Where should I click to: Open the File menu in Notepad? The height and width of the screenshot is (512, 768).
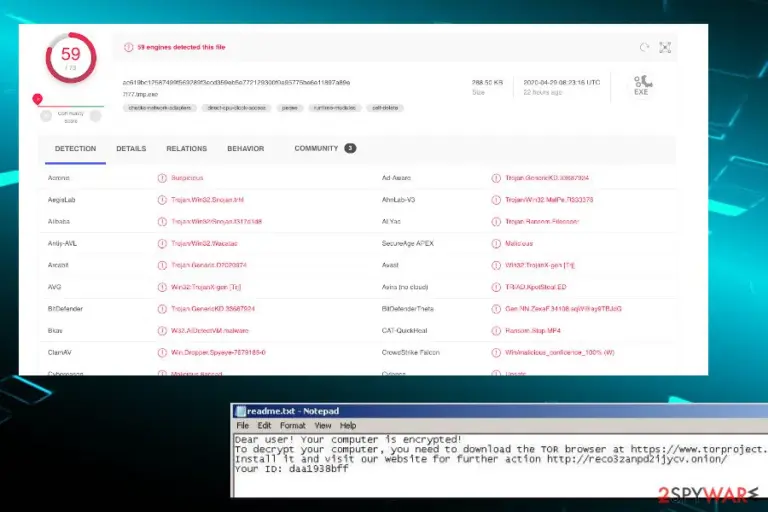[x=242, y=426]
